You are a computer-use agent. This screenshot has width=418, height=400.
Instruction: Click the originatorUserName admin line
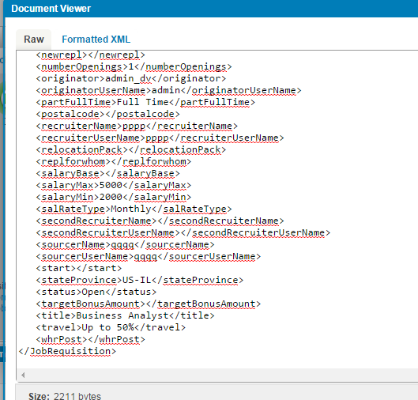pyautogui.click(x=168, y=90)
